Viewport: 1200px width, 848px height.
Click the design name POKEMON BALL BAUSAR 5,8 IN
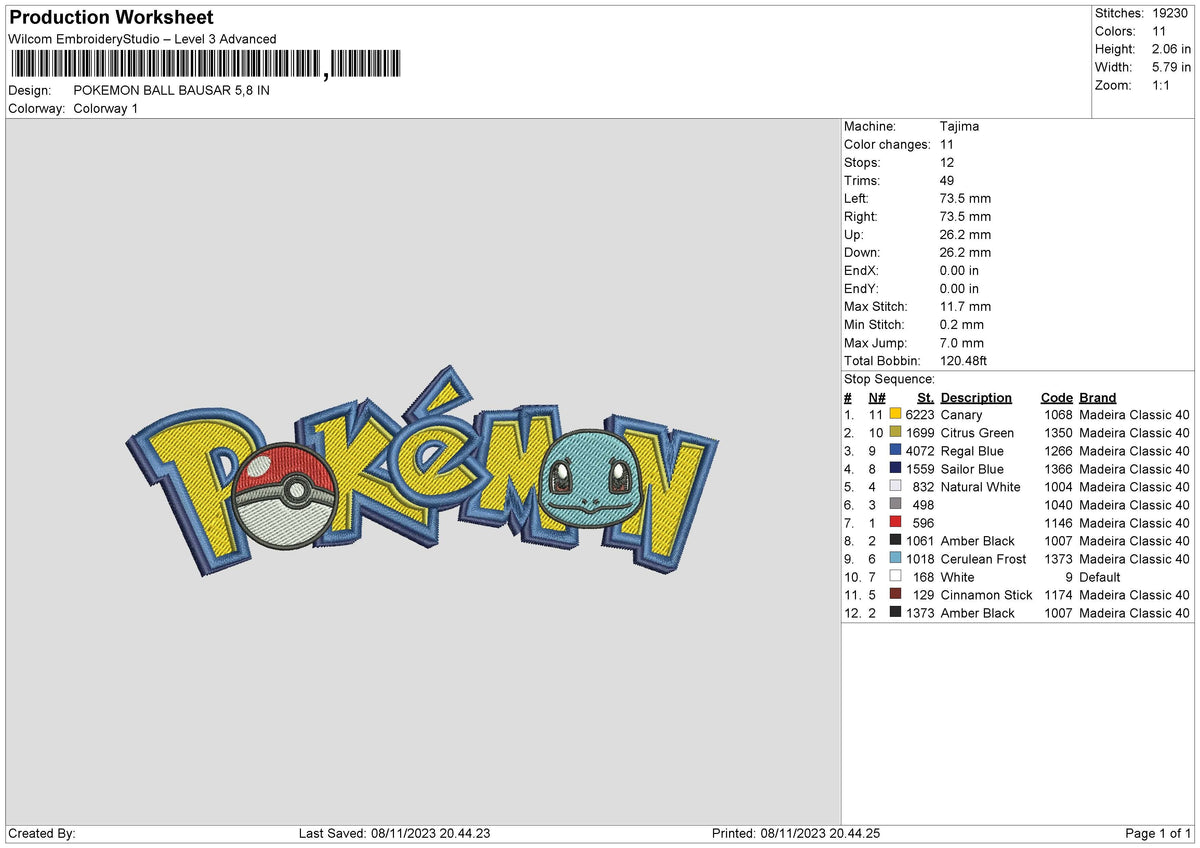click(x=172, y=90)
